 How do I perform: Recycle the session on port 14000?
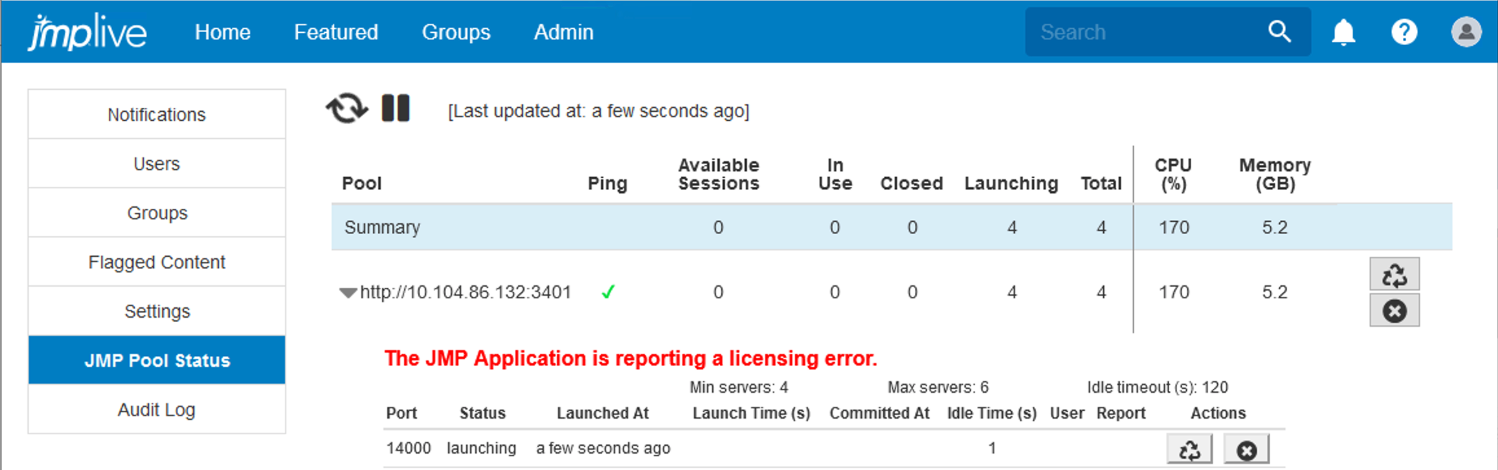click(x=1189, y=450)
